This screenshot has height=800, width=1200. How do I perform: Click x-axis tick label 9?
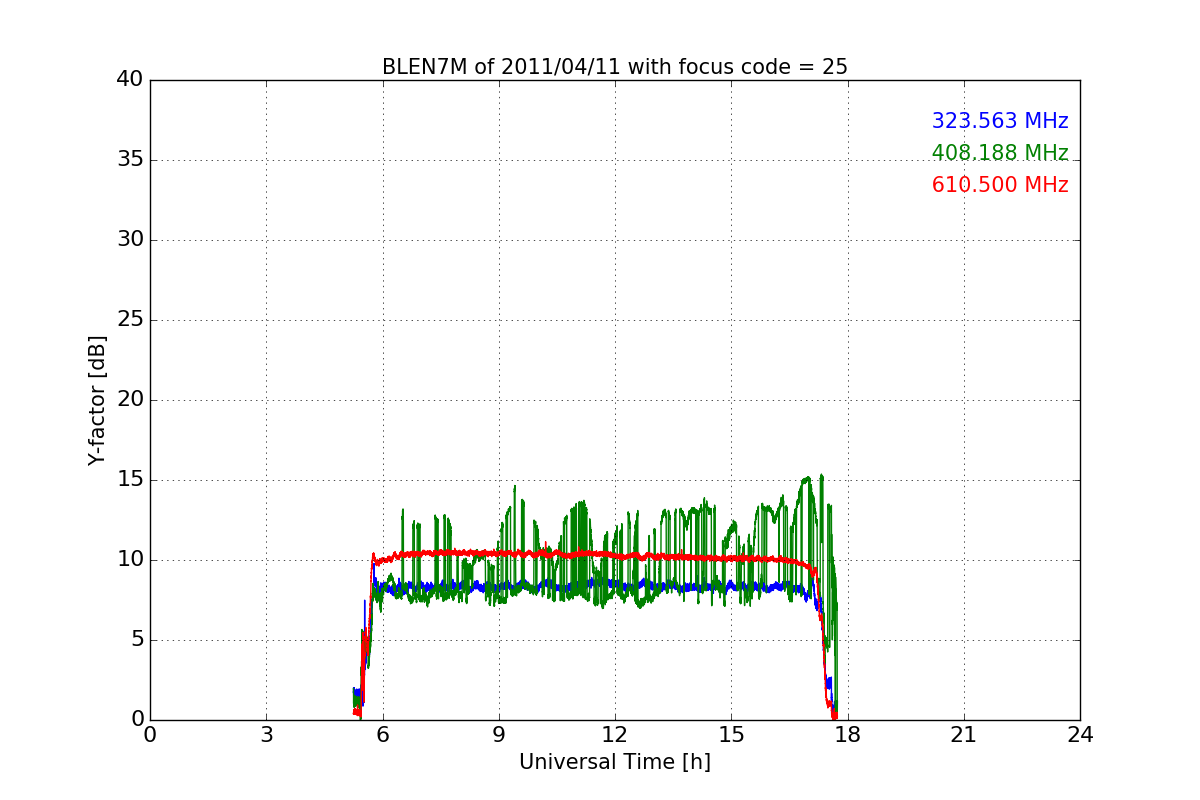point(499,735)
